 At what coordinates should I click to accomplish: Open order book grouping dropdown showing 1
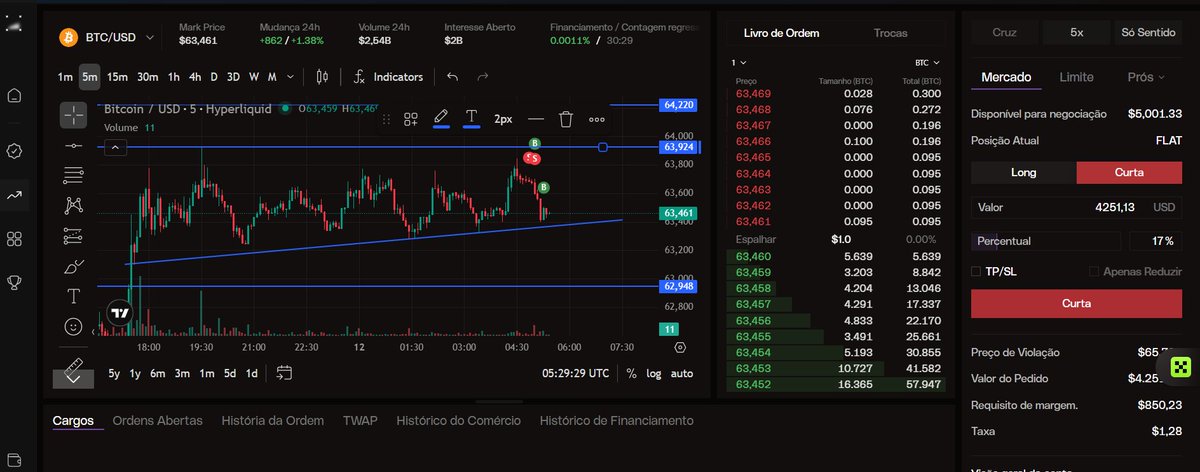(738, 62)
